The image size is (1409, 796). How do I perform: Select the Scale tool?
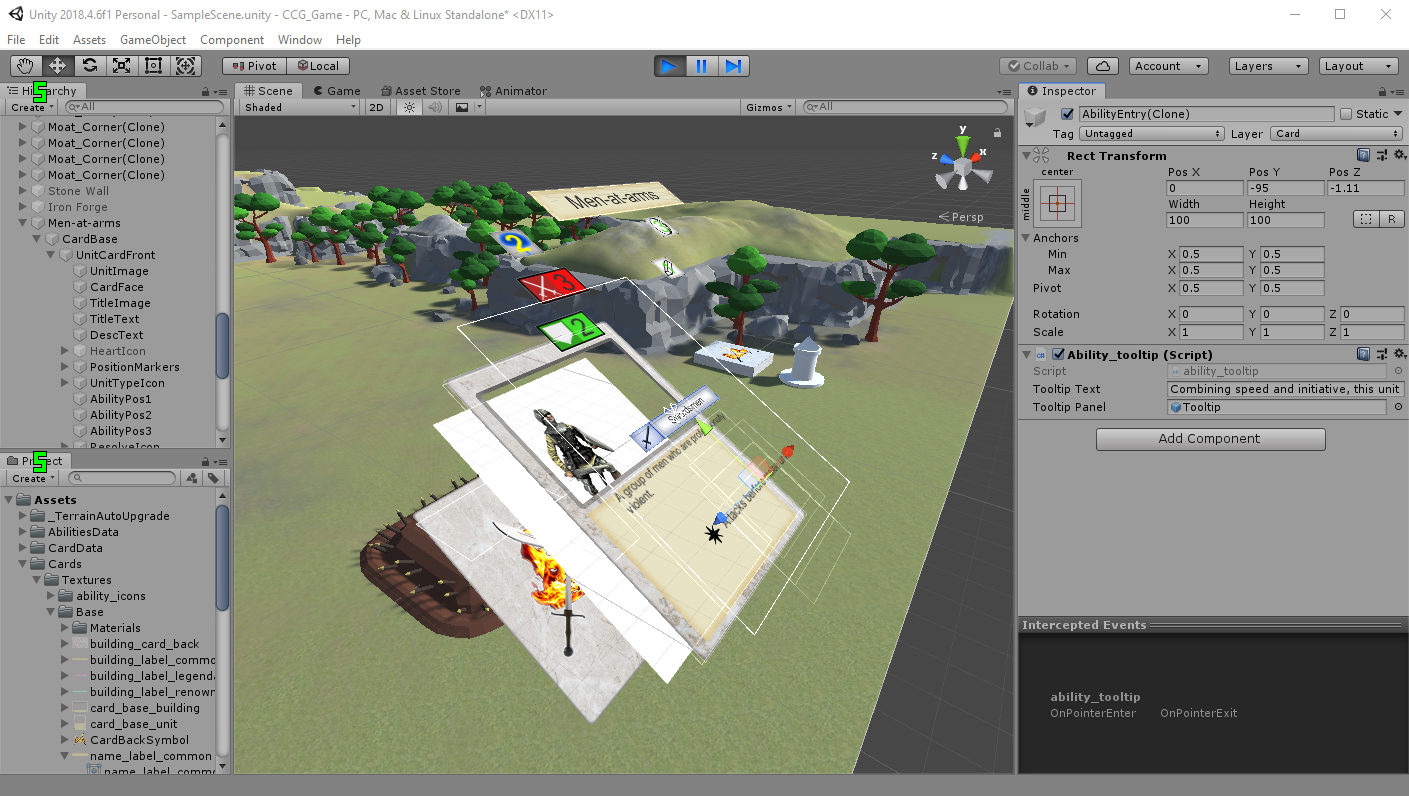[x=121, y=66]
